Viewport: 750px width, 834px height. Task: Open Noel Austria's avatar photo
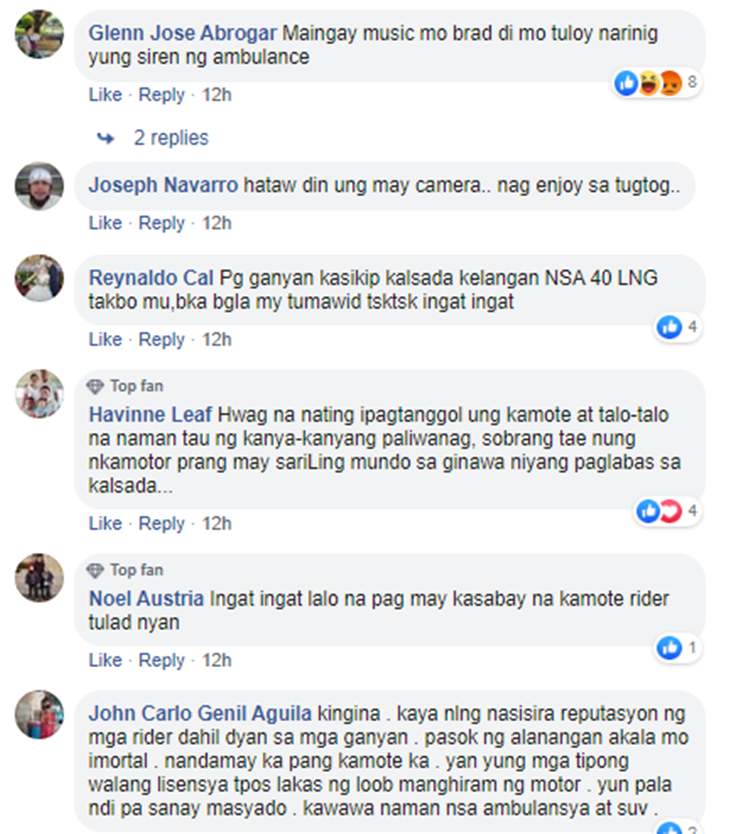pyautogui.click(x=39, y=578)
